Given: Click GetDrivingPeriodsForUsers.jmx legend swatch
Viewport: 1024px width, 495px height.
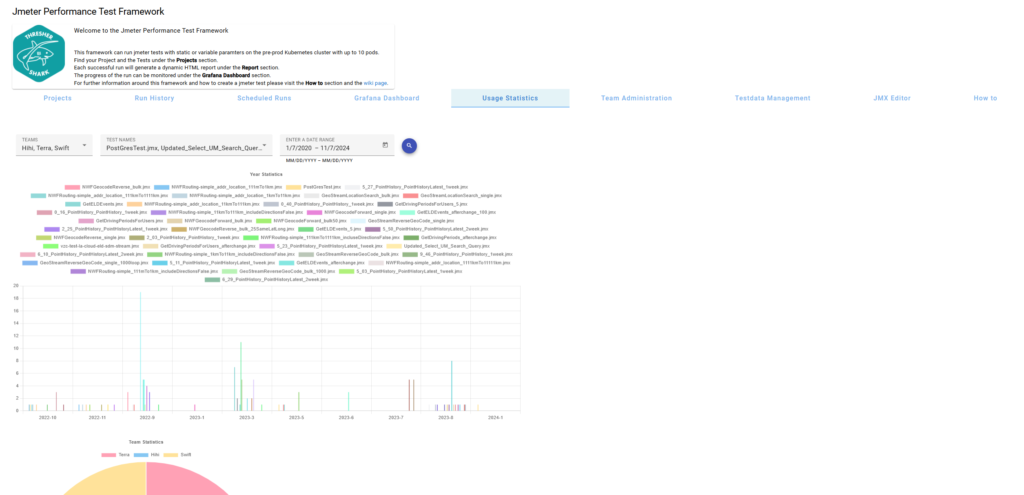Looking at the screenshot, I should (86, 221).
